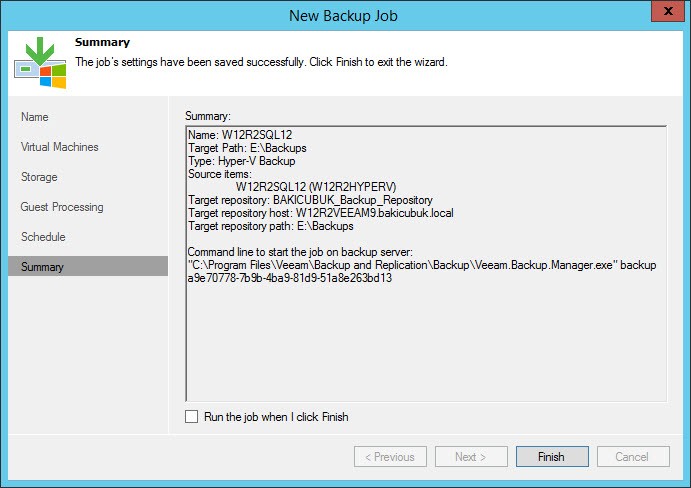Close the New Backup Job window
Screen dimensions: 691x488
pyautogui.click(x=668, y=11)
